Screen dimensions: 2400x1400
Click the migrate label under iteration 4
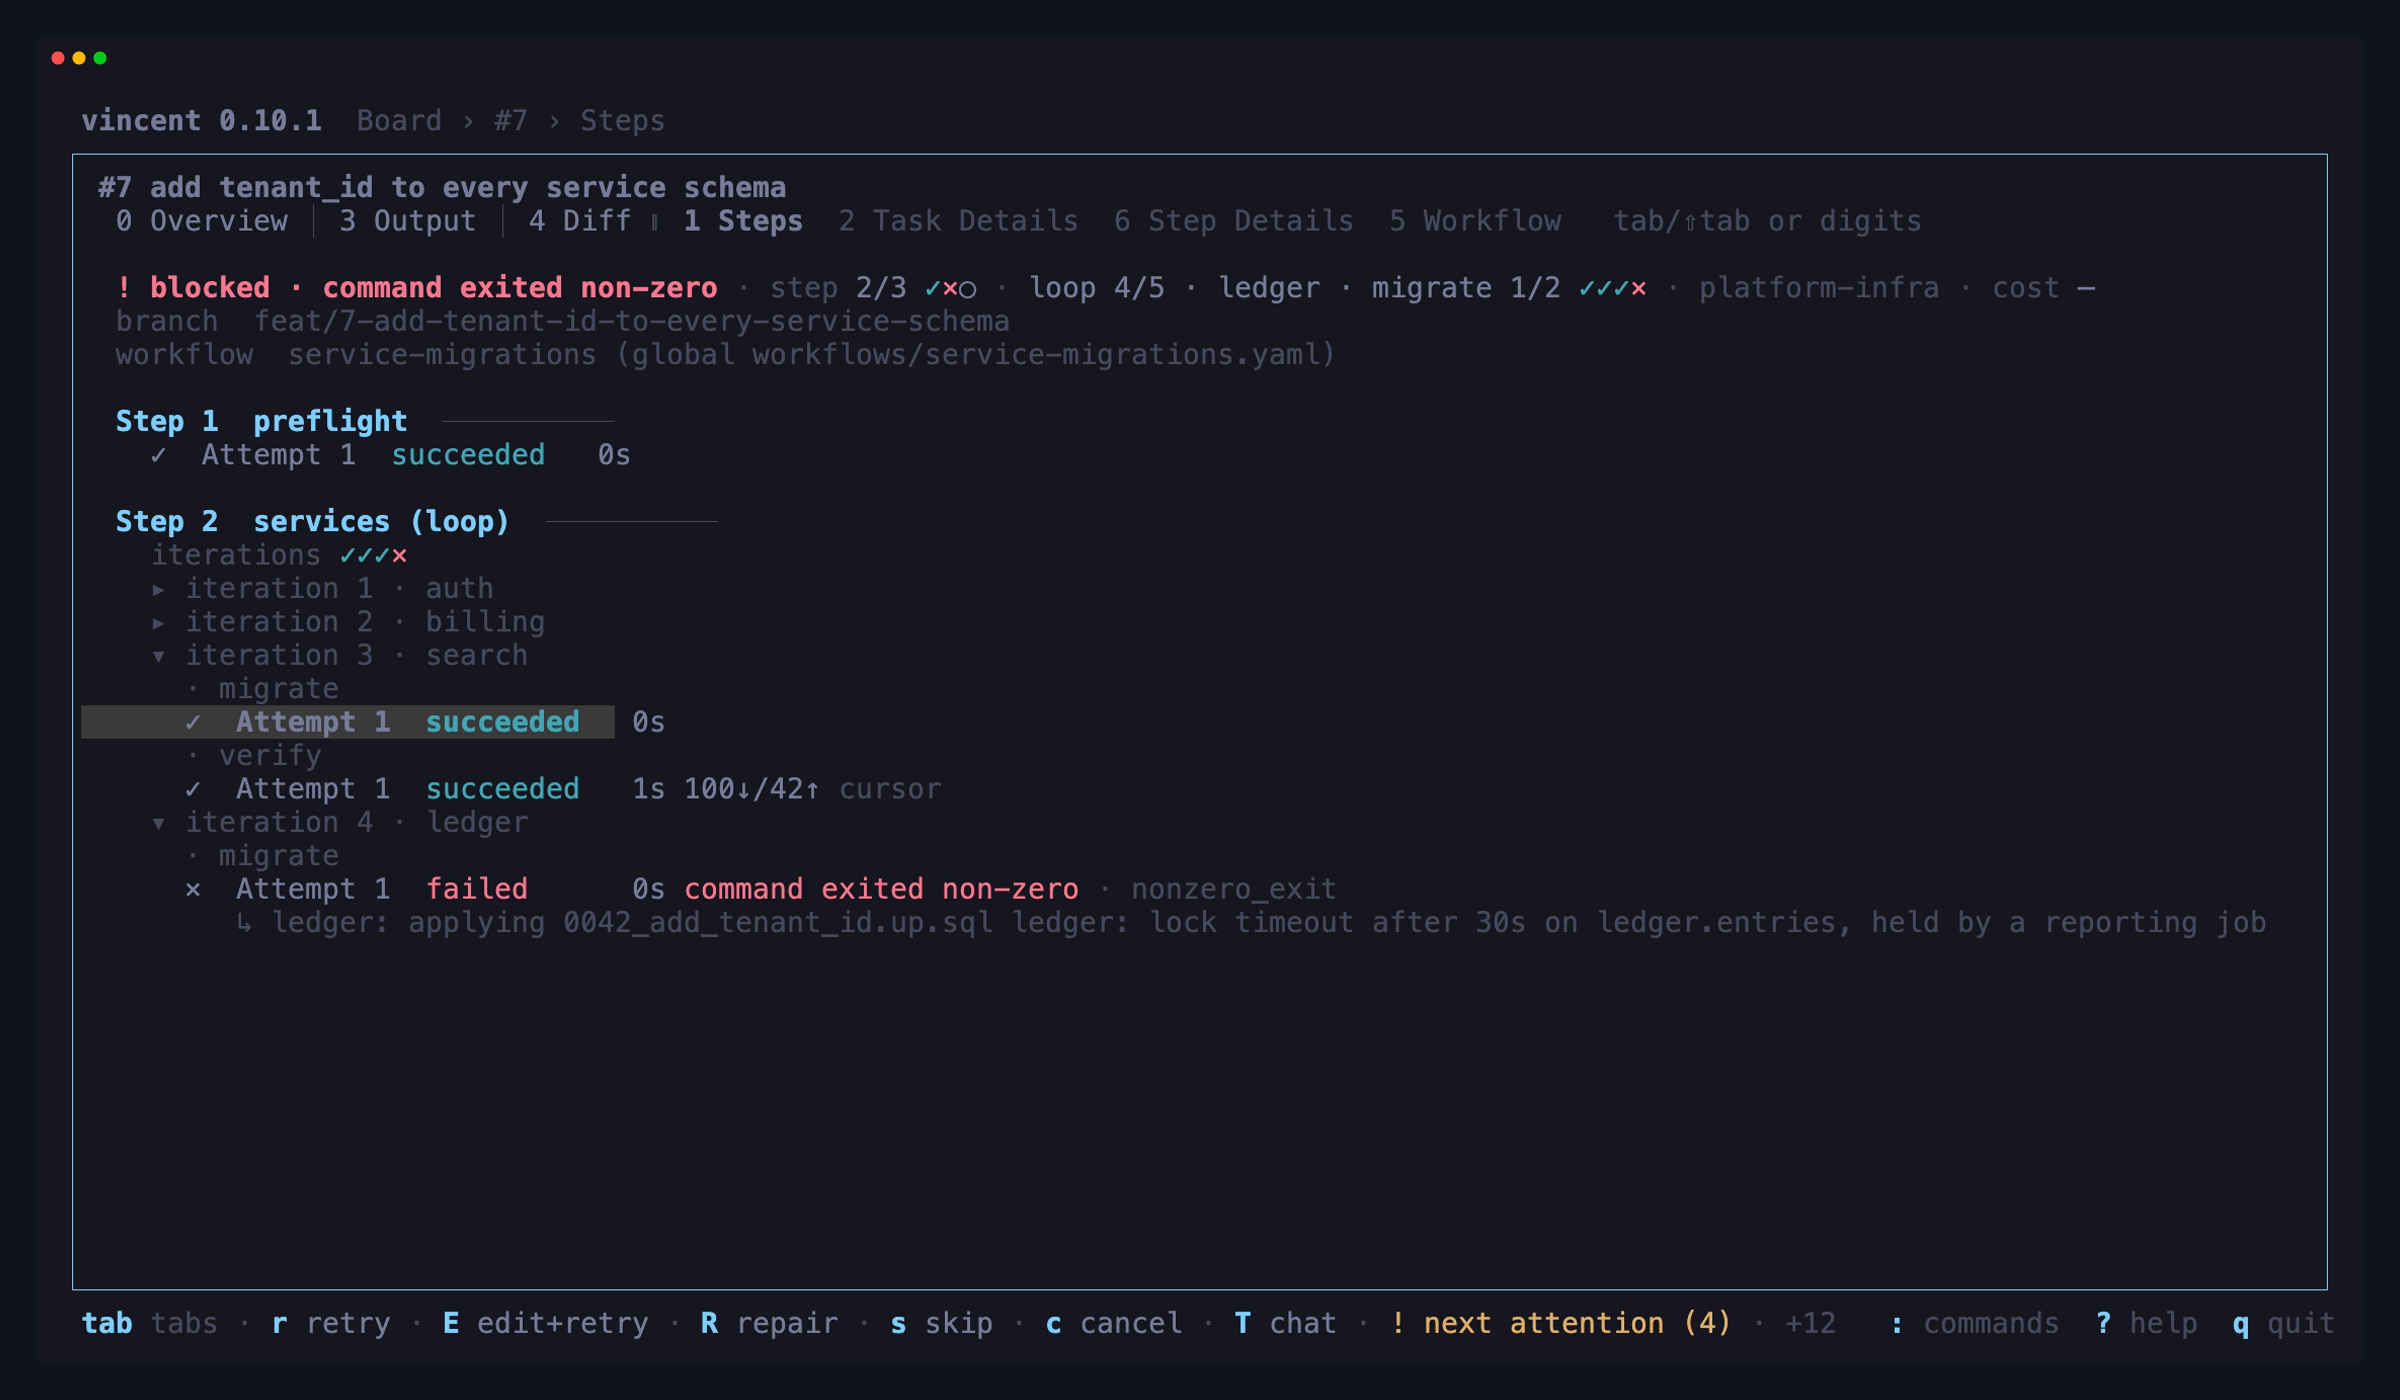[x=279, y=856]
